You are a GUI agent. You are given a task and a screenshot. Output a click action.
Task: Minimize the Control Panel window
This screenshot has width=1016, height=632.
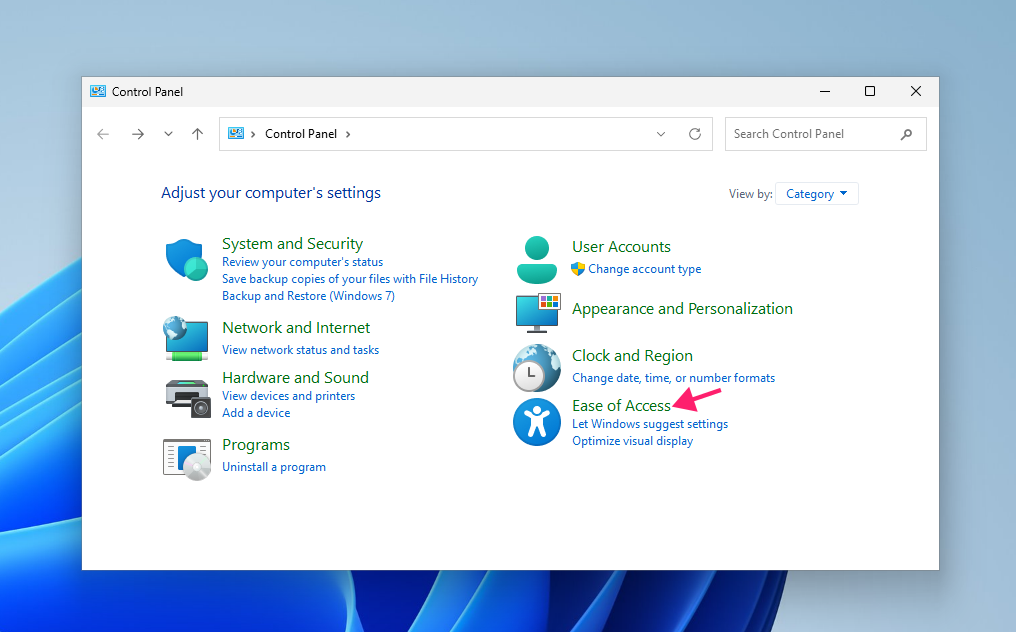coord(825,91)
